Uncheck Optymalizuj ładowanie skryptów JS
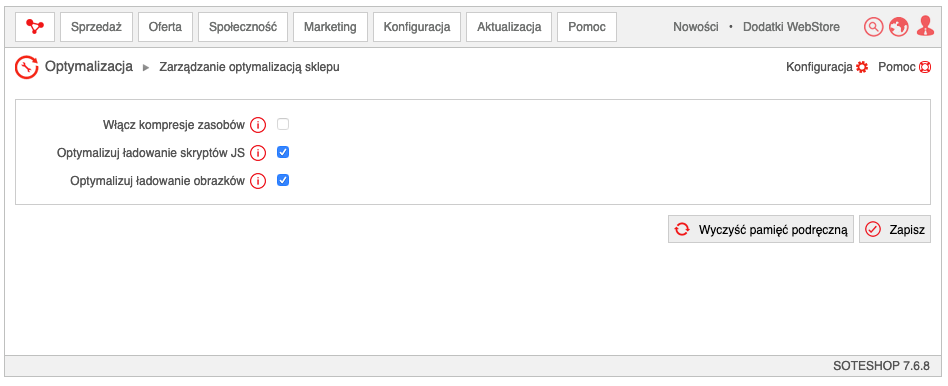This screenshot has height=386, width=948. [283, 152]
